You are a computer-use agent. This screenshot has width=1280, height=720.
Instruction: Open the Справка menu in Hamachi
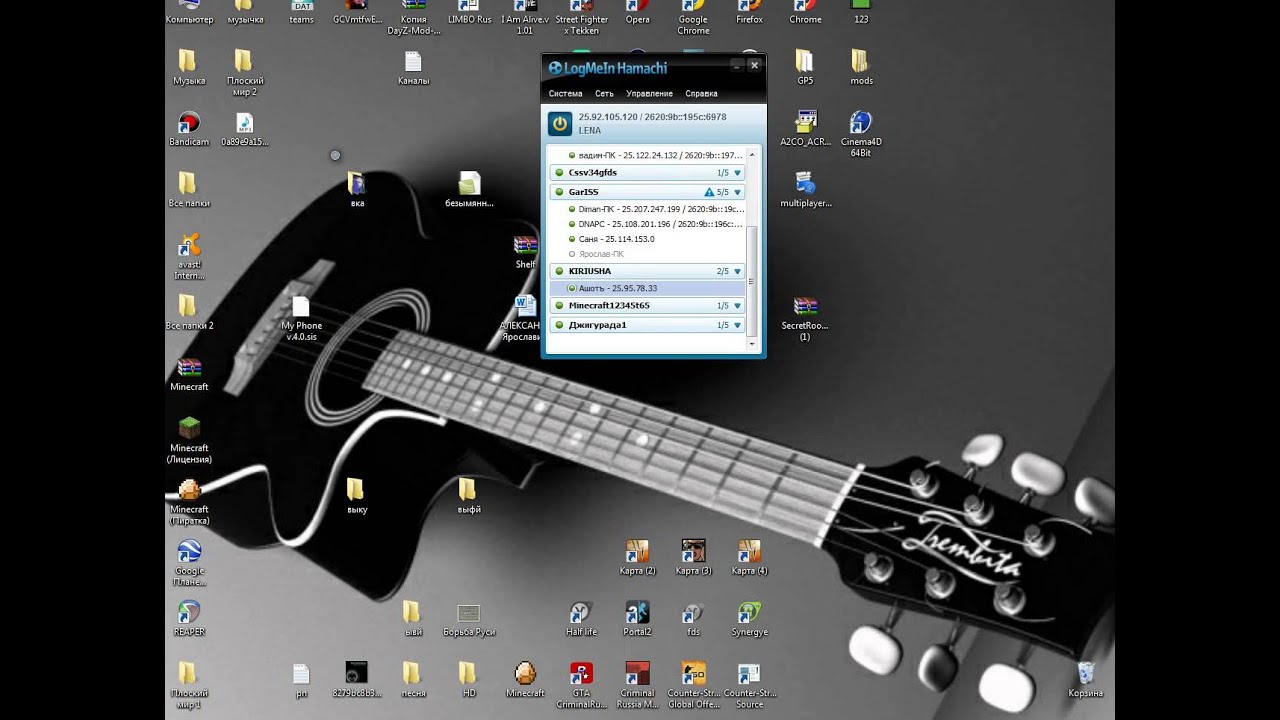tap(701, 94)
